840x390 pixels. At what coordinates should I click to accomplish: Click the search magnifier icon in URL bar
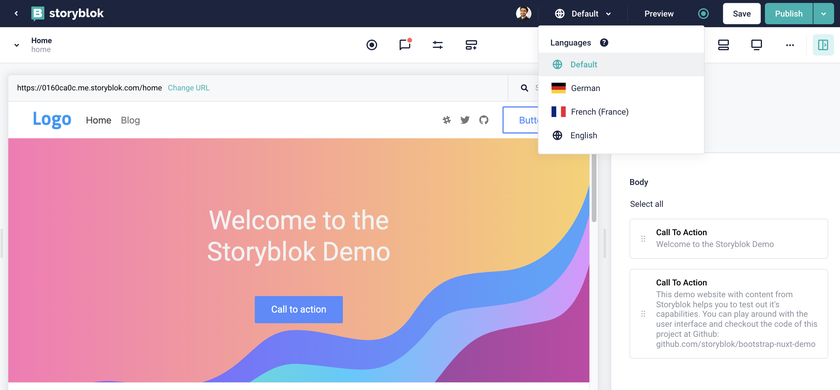tap(524, 88)
